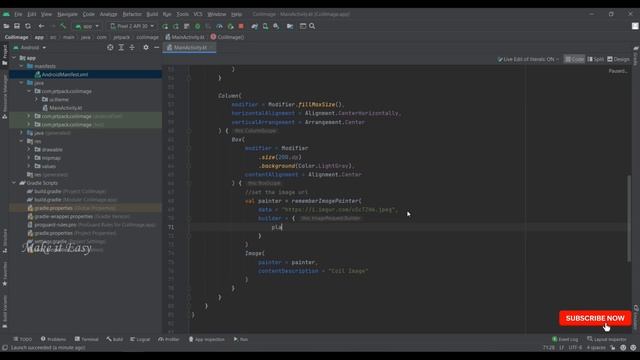Image resolution: width=640 pixels, height=360 pixels.
Task: Click the Debug app bug icon
Action: (x=198, y=26)
